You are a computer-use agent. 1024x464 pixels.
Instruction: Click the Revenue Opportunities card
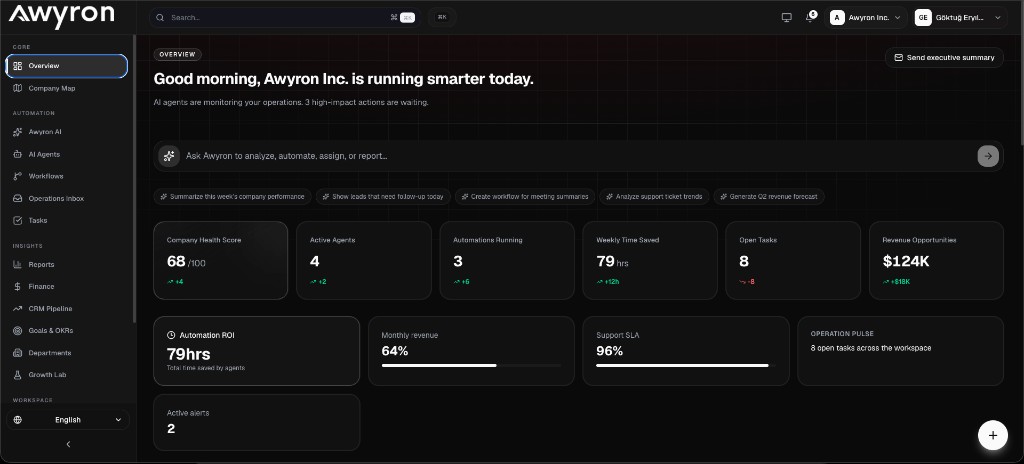[936, 261]
